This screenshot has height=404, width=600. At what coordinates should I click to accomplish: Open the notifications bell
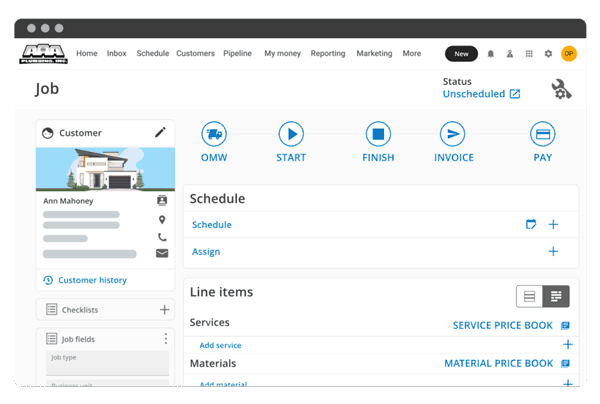490,54
